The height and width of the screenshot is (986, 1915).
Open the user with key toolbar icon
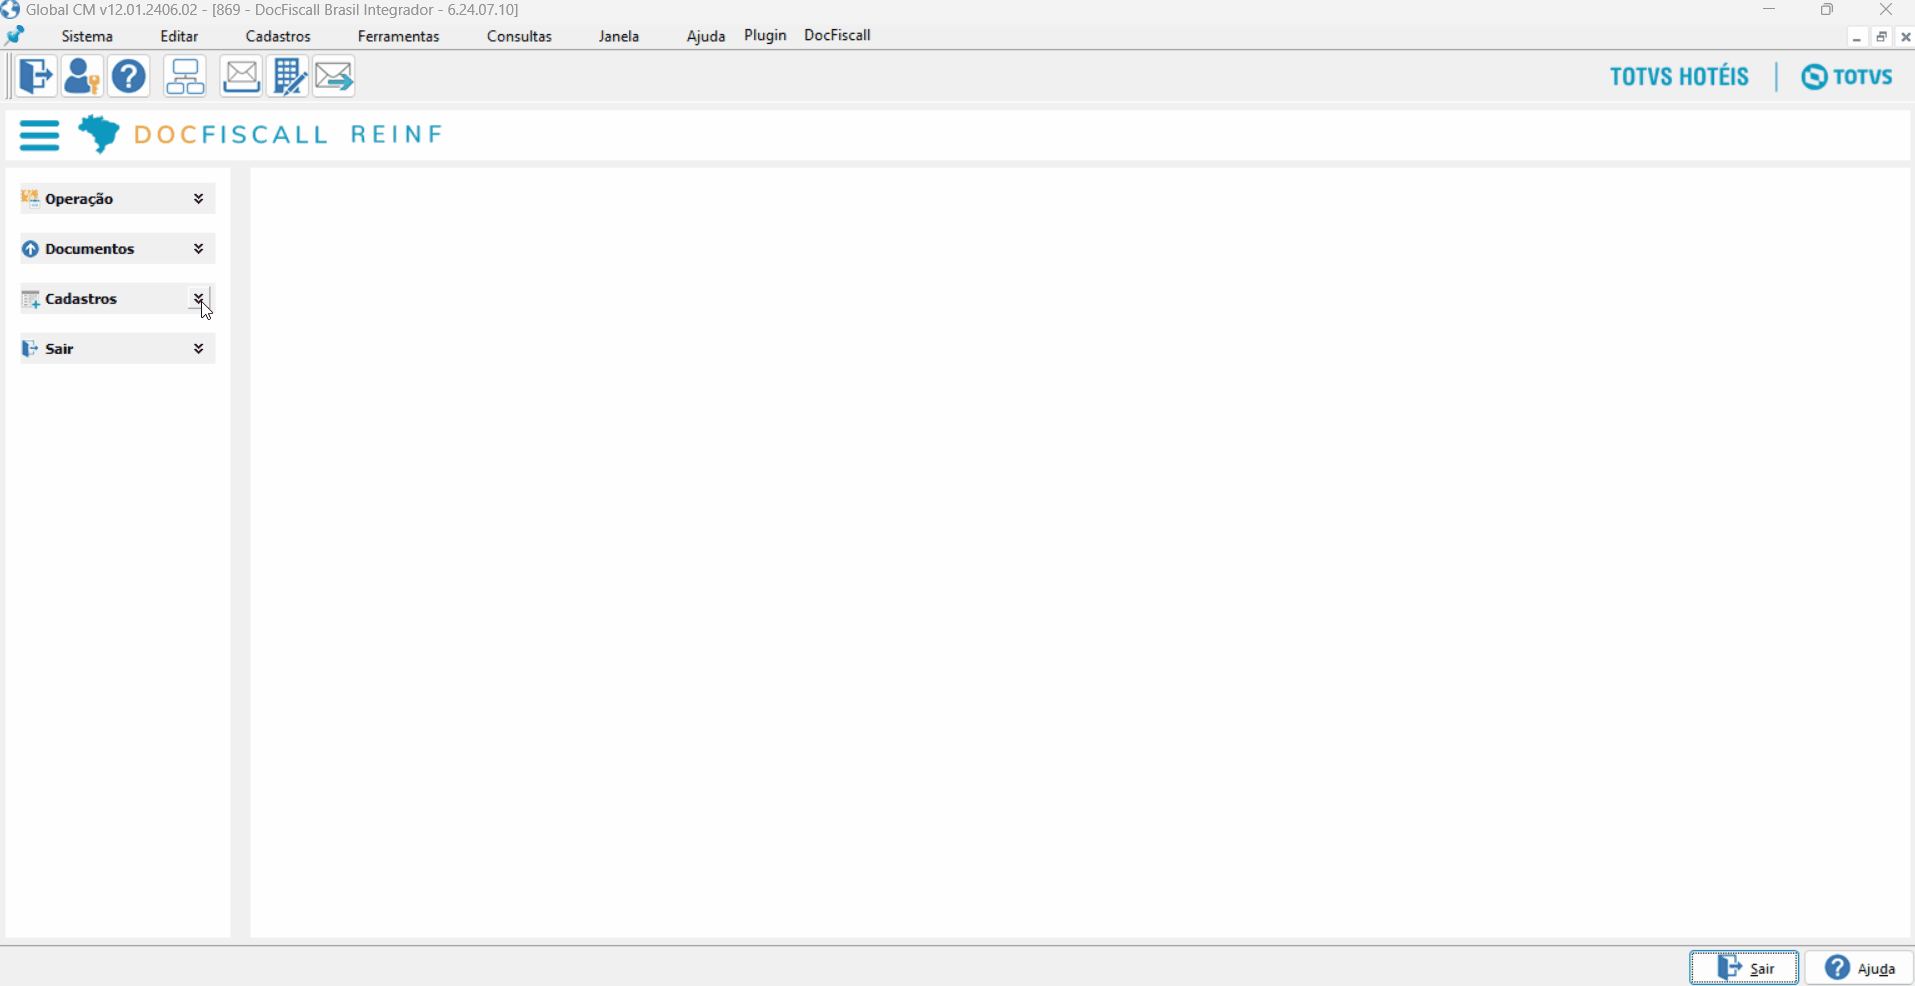click(x=82, y=76)
